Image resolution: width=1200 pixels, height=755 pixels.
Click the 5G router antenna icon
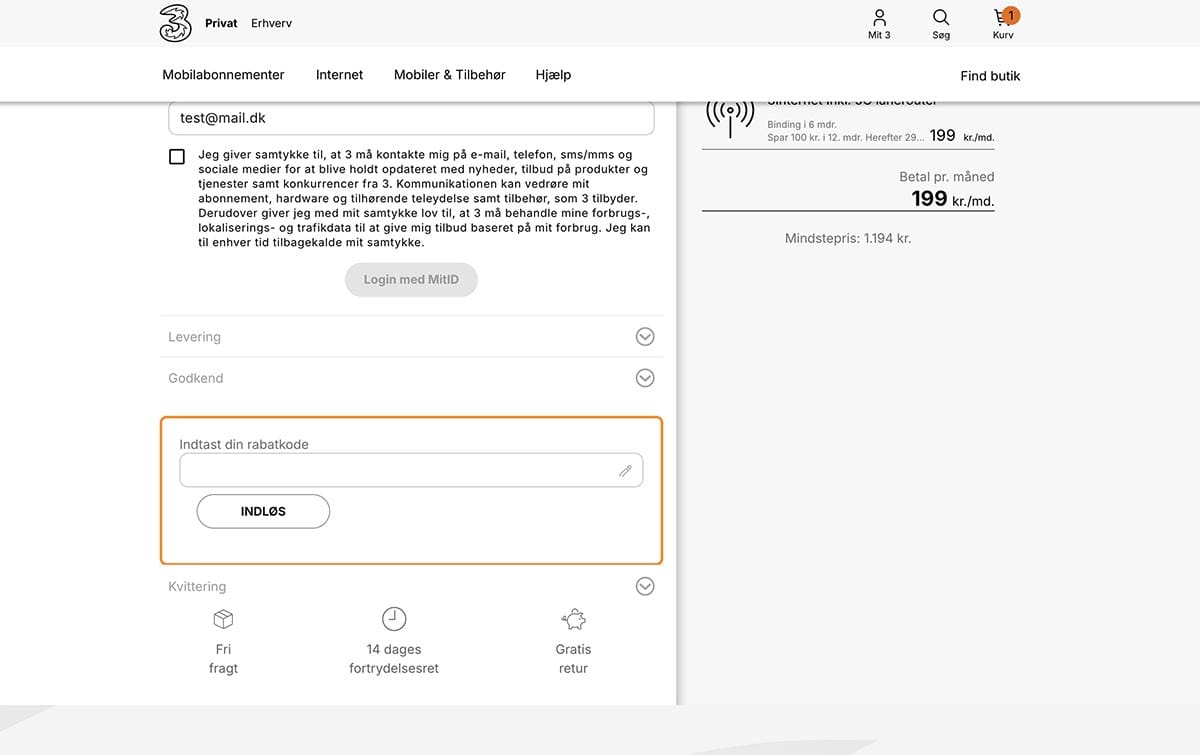coord(730,116)
